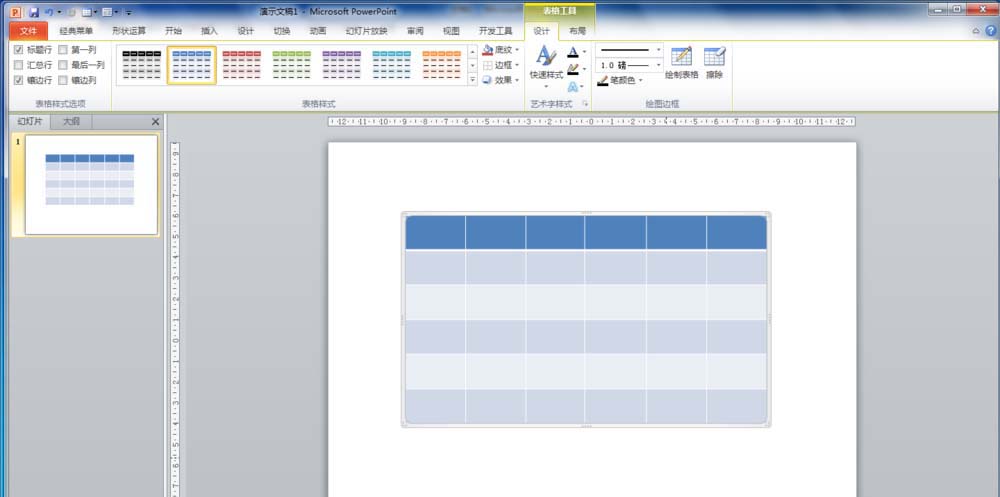This screenshot has height=497, width=1000.
Task: Click the Undo arrow icon
Action: click(48, 12)
